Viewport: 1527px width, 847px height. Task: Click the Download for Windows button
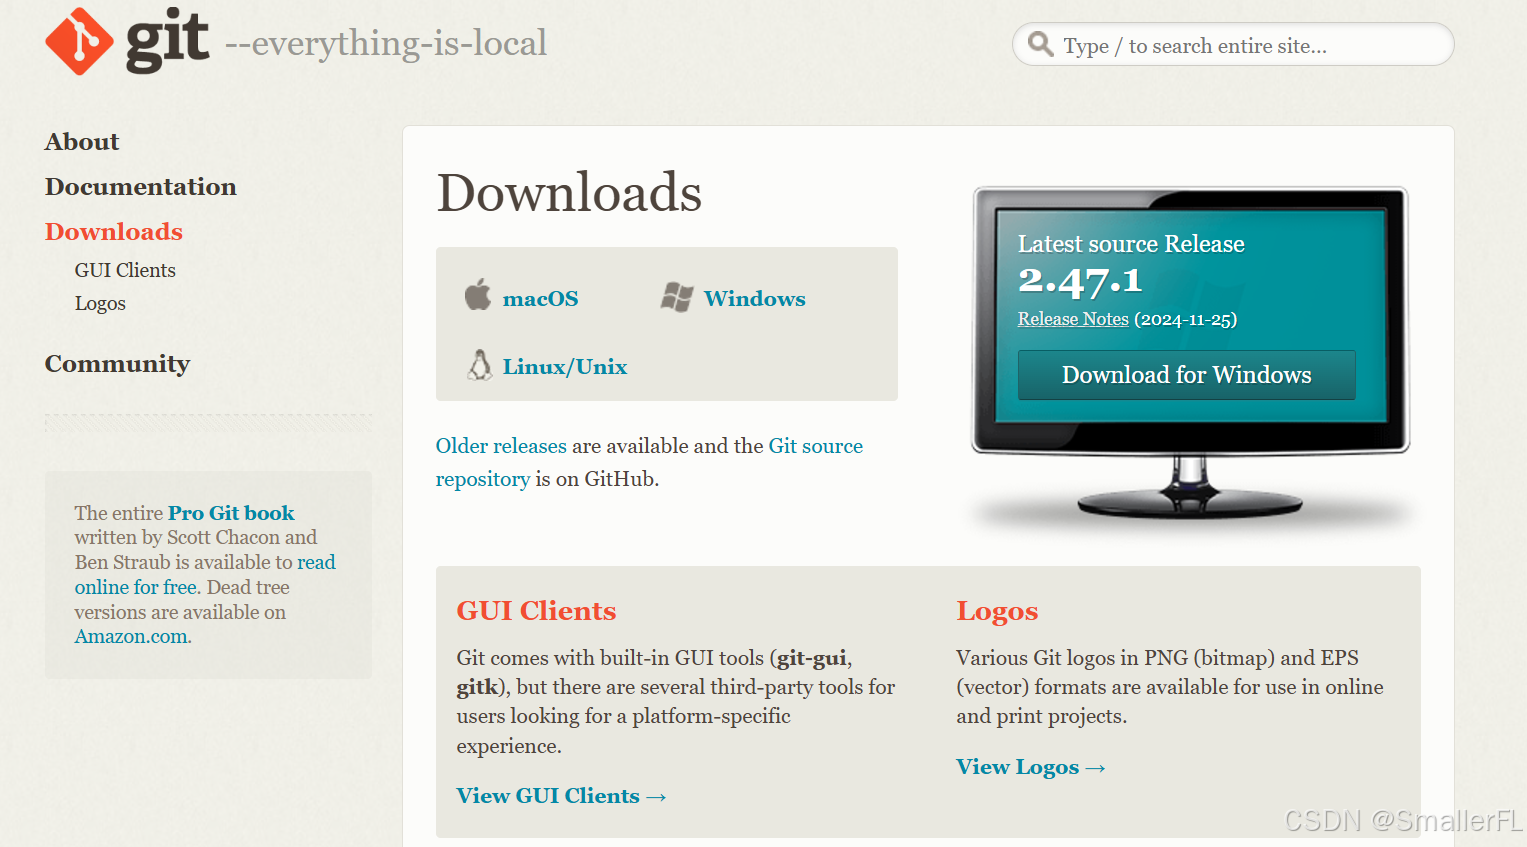tap(1187, 375)
